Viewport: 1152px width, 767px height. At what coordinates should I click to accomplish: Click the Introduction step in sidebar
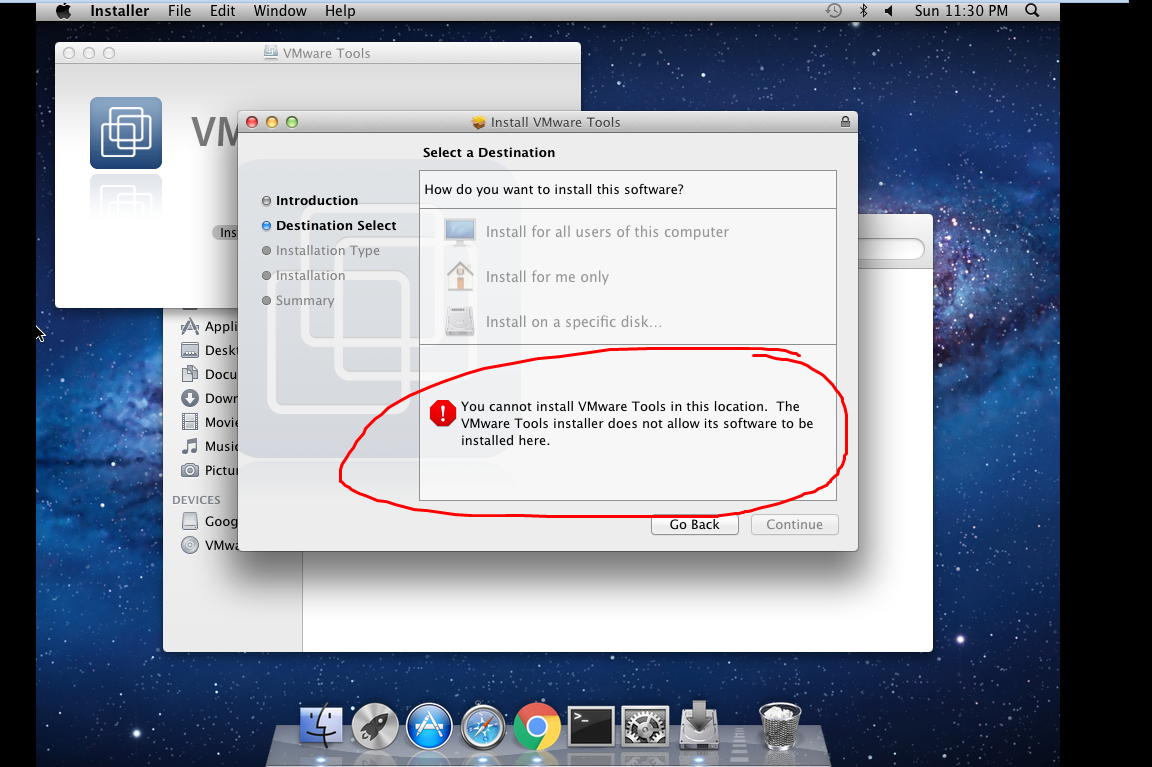[x=317, y=201]
